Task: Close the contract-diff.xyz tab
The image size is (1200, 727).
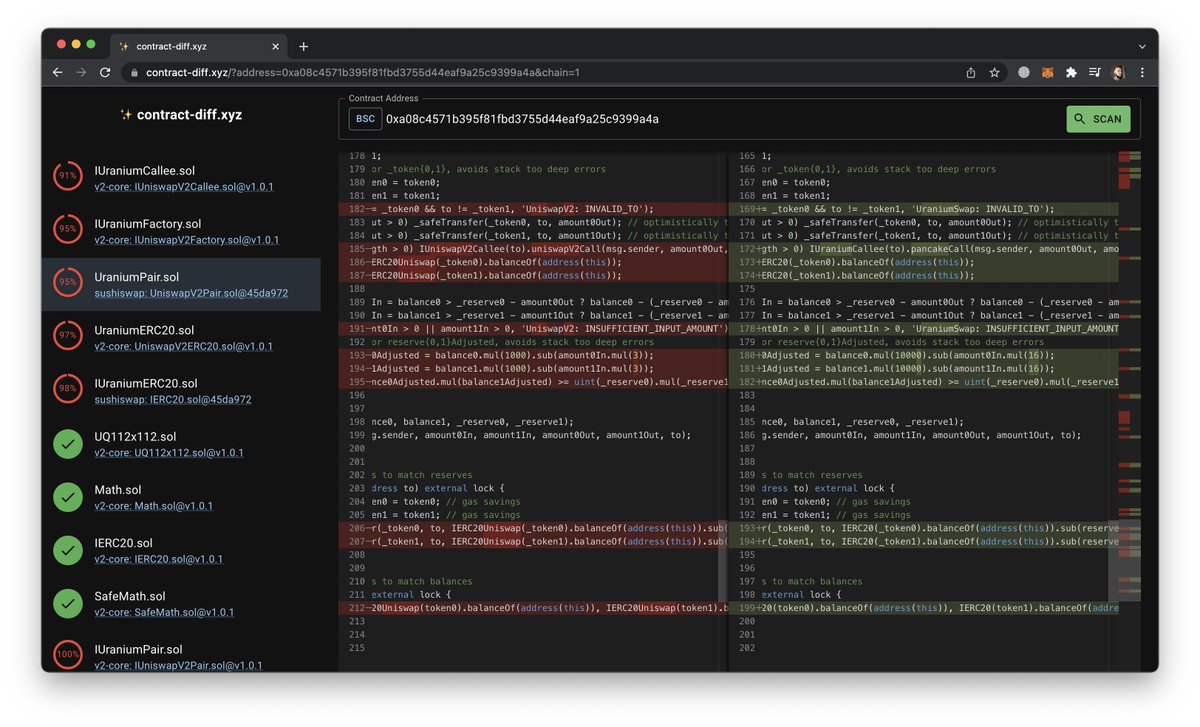Action: 275,46
